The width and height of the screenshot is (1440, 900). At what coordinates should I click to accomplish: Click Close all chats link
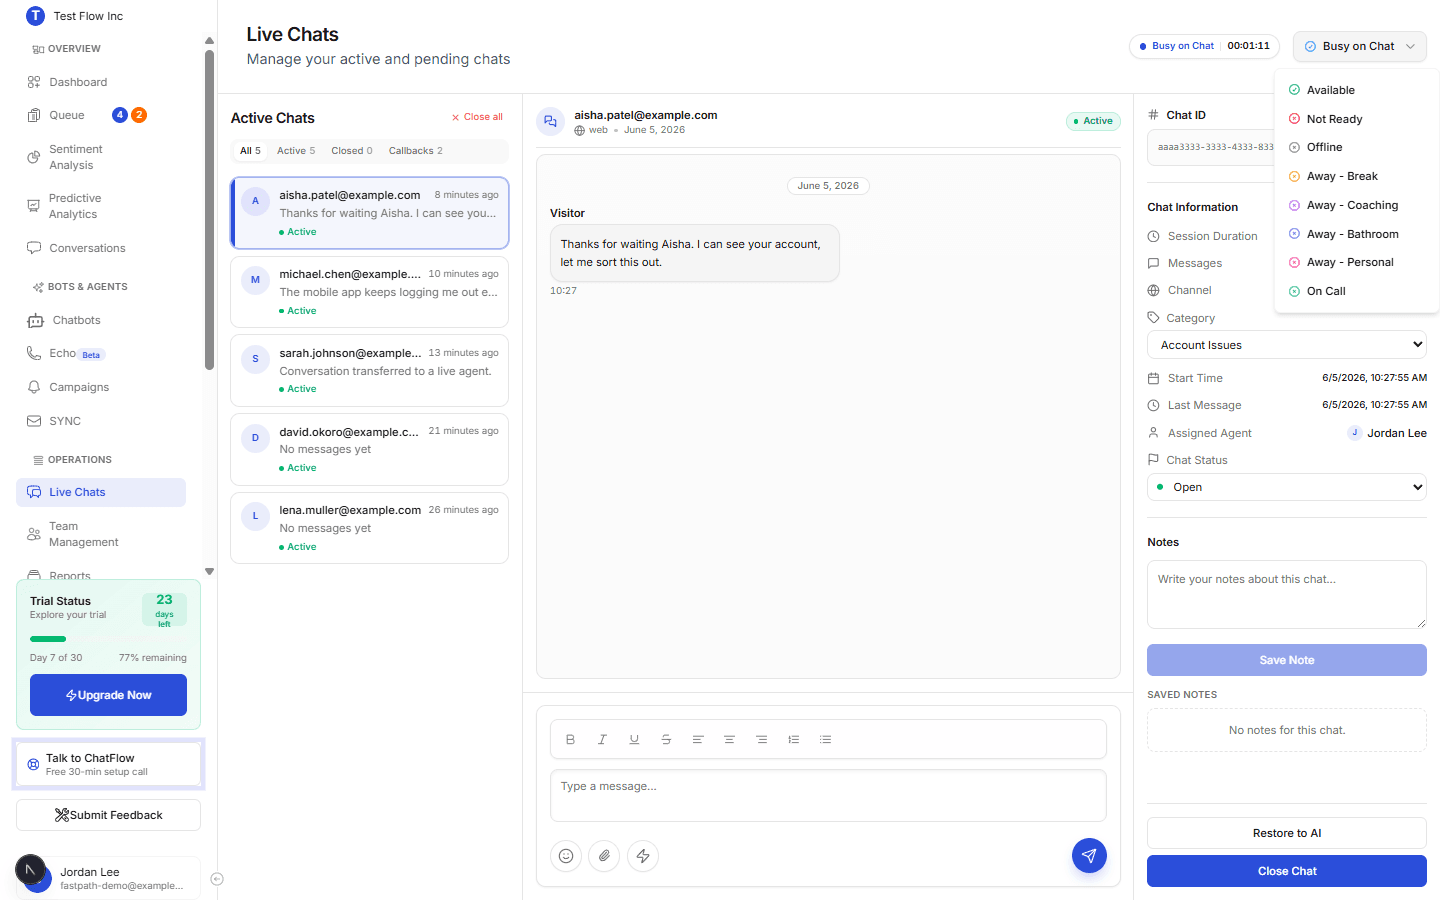click(x=477, y=117)
